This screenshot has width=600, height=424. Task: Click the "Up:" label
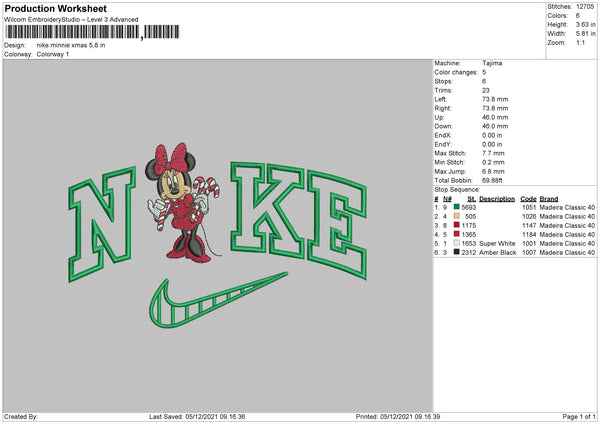(x=439, y=117)
